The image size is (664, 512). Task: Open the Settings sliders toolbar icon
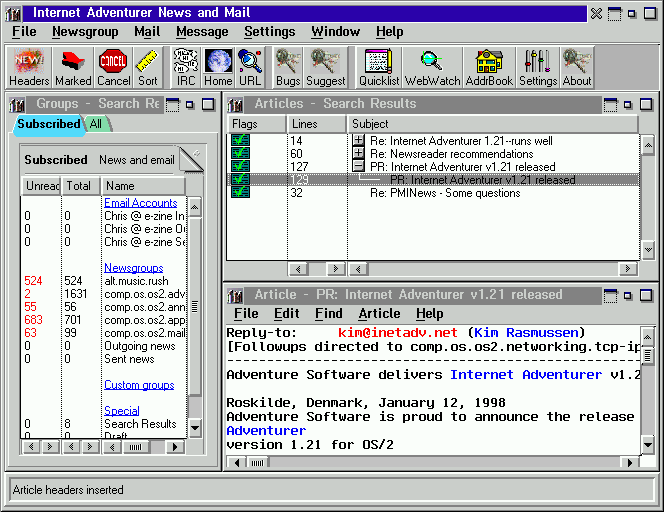click(x=538, y=68)
